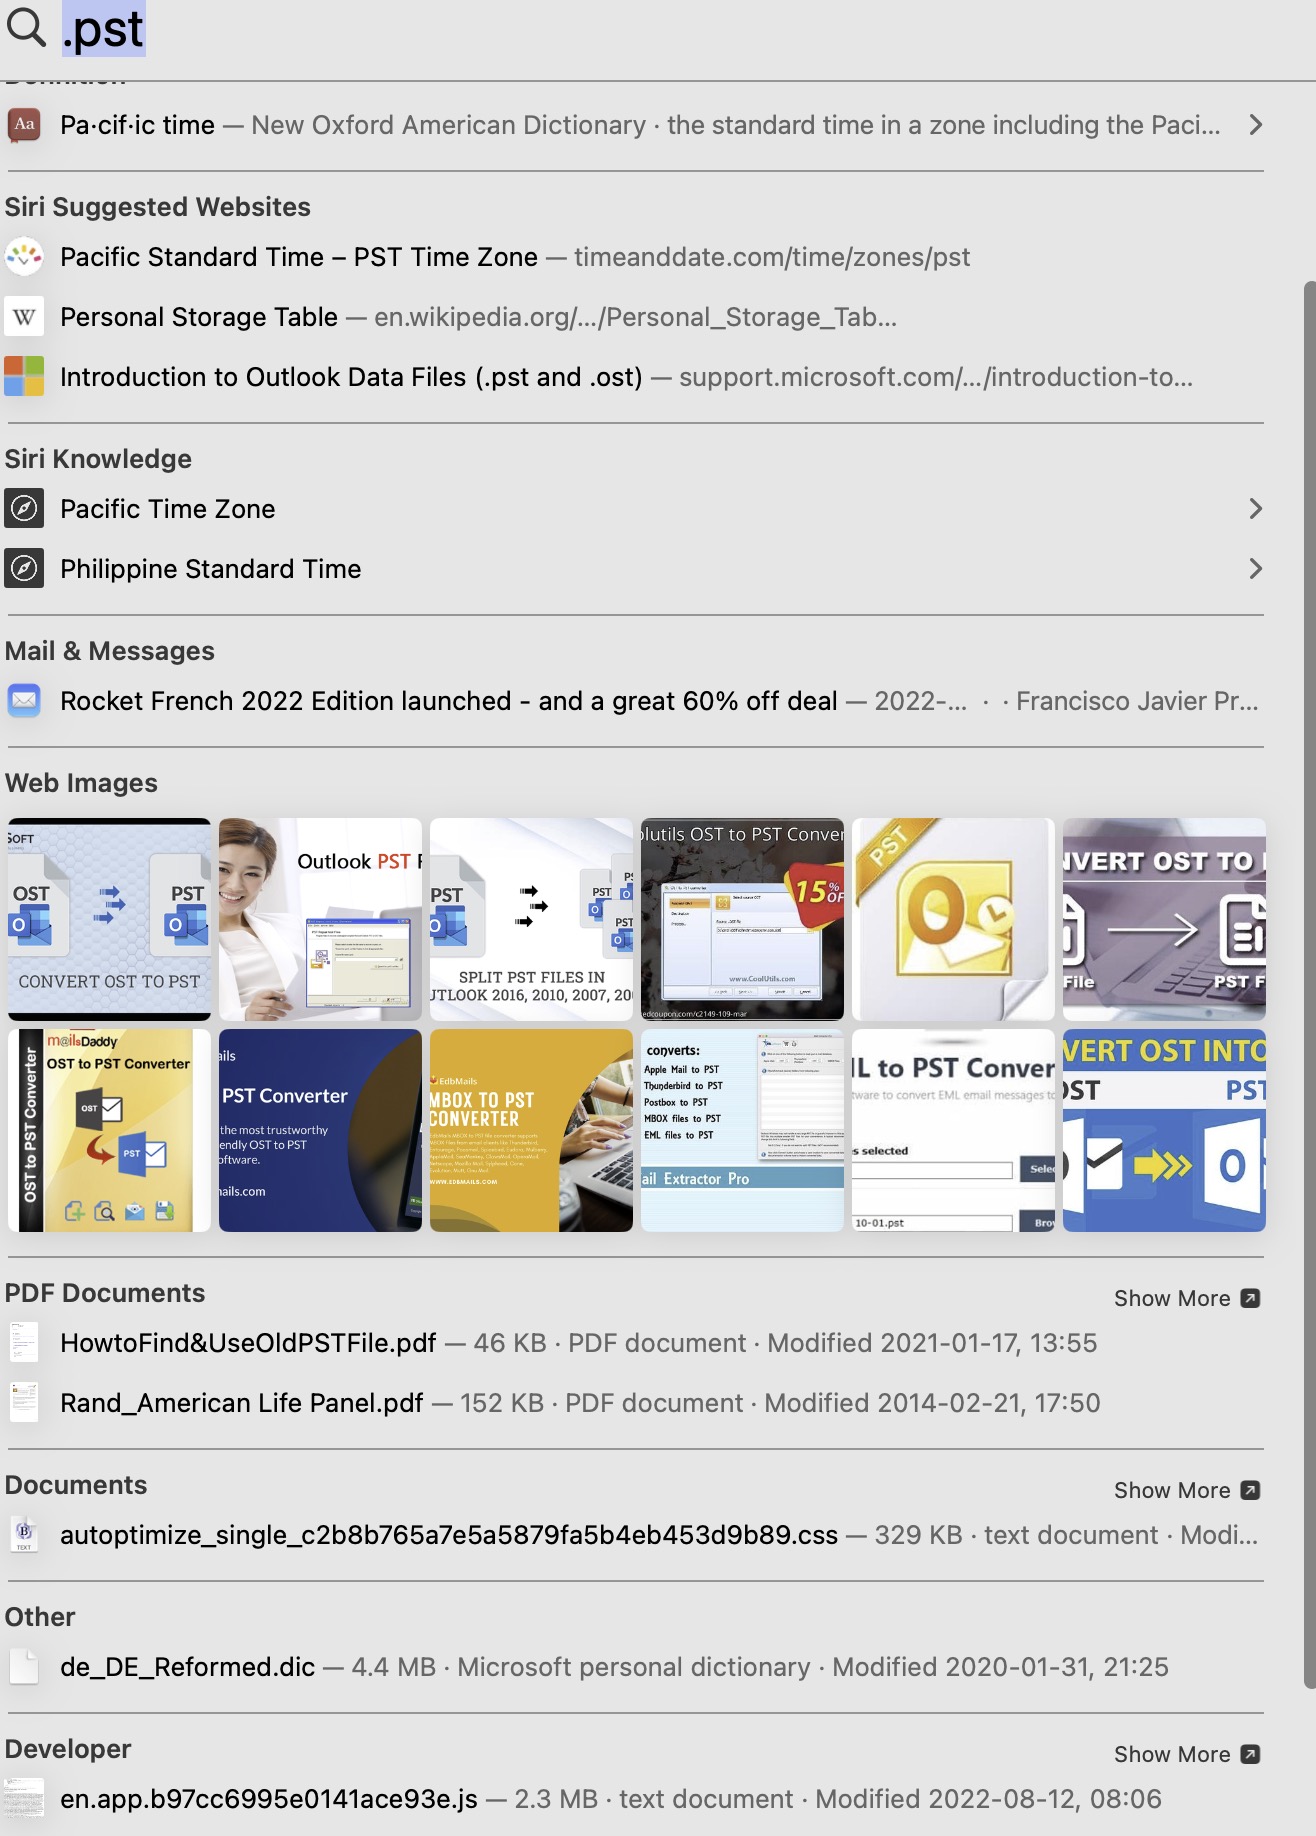Image resolution: width=1316 pixels, height=1836 pixels.
Task: Show more Developer results
Action: 1187,1754
